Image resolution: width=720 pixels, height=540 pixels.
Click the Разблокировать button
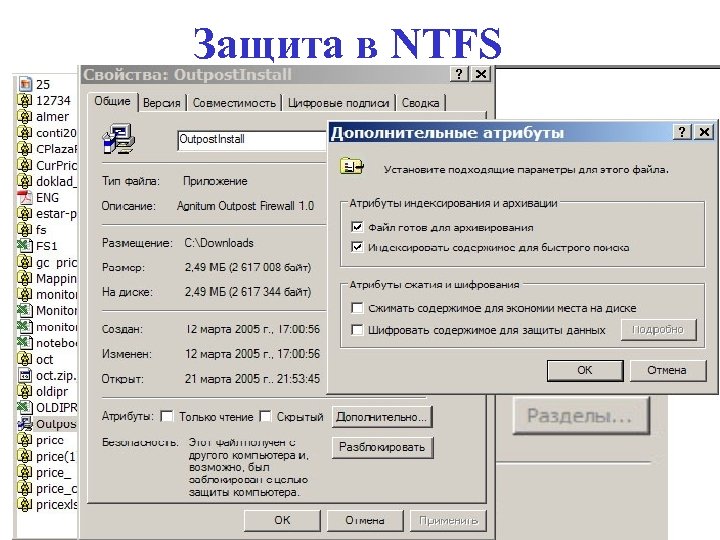(382, 447)
